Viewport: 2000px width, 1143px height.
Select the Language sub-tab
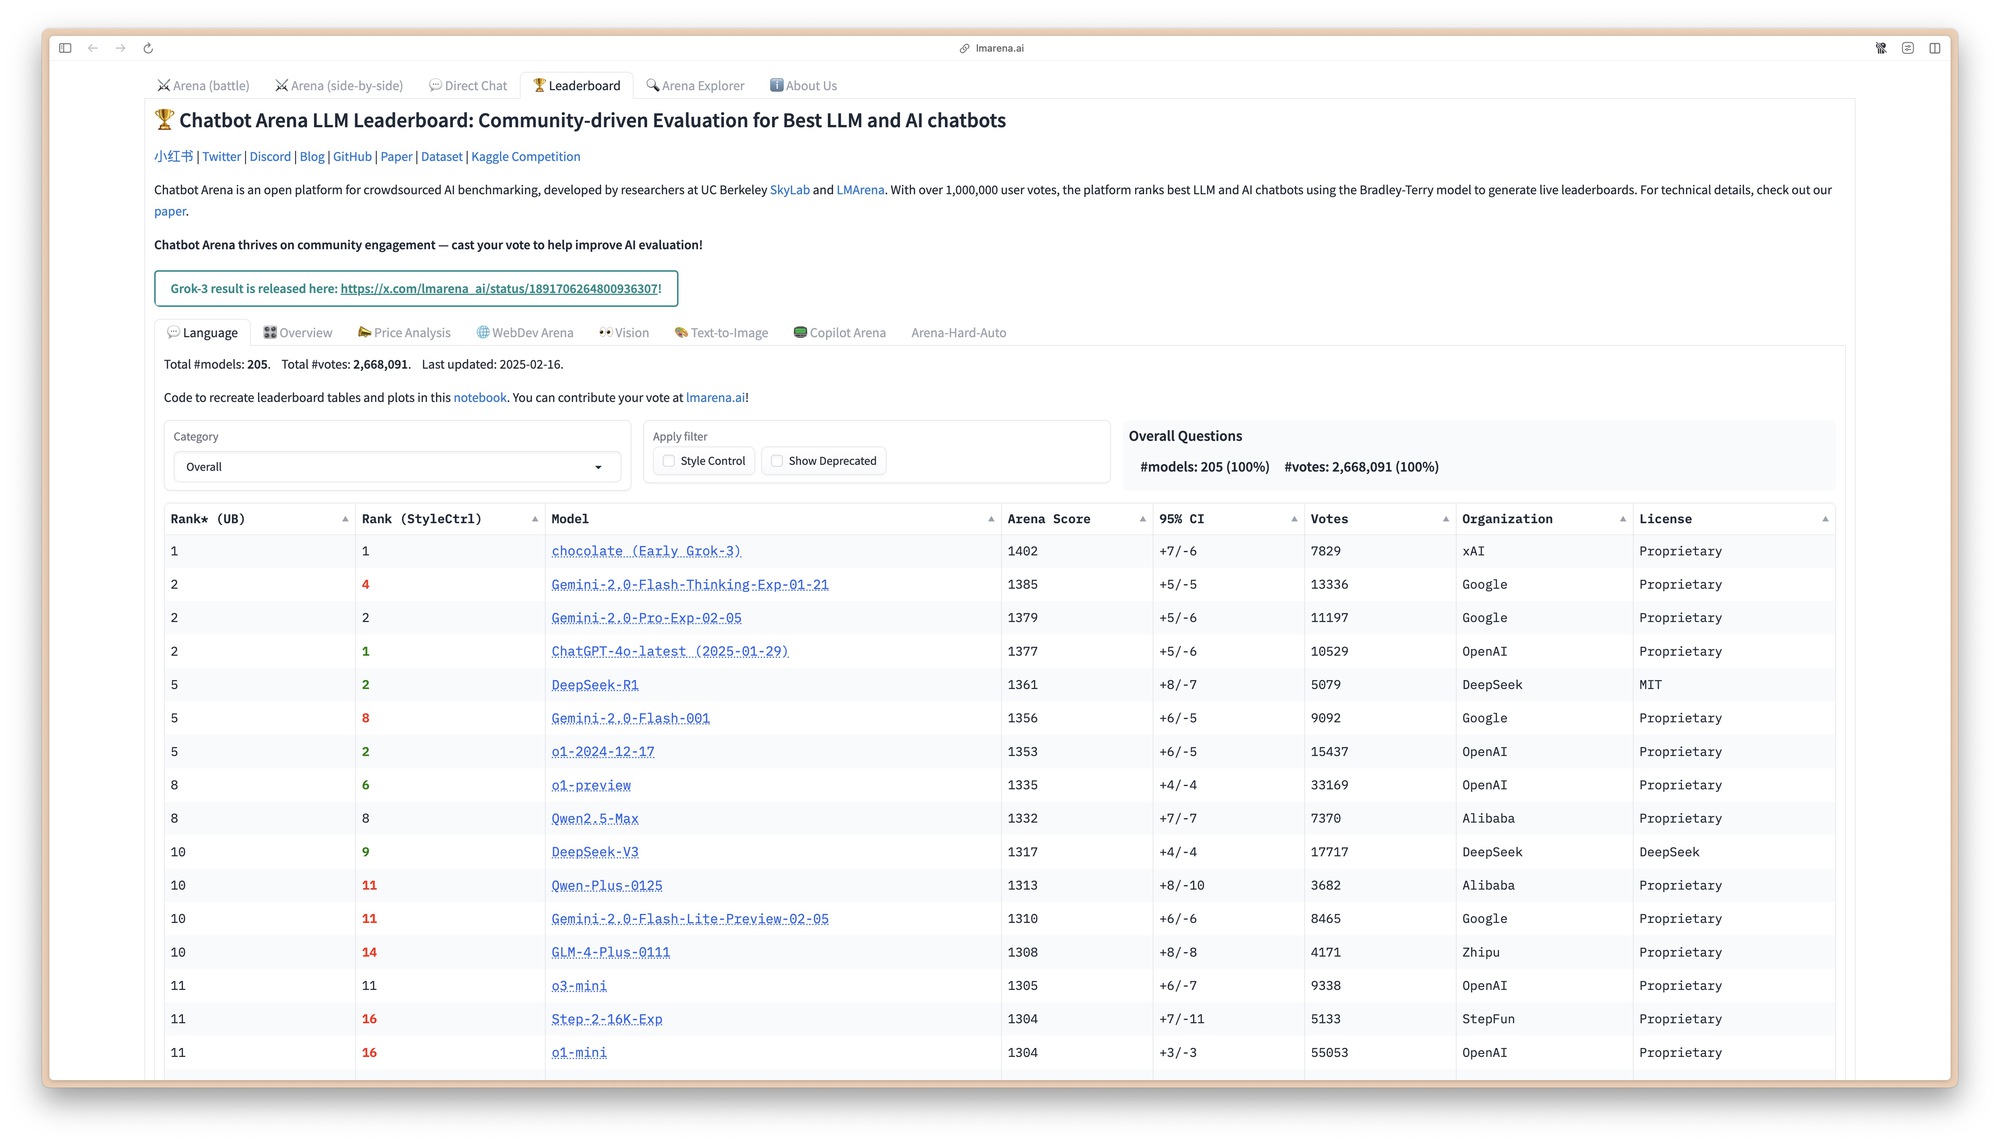[203, 333]
